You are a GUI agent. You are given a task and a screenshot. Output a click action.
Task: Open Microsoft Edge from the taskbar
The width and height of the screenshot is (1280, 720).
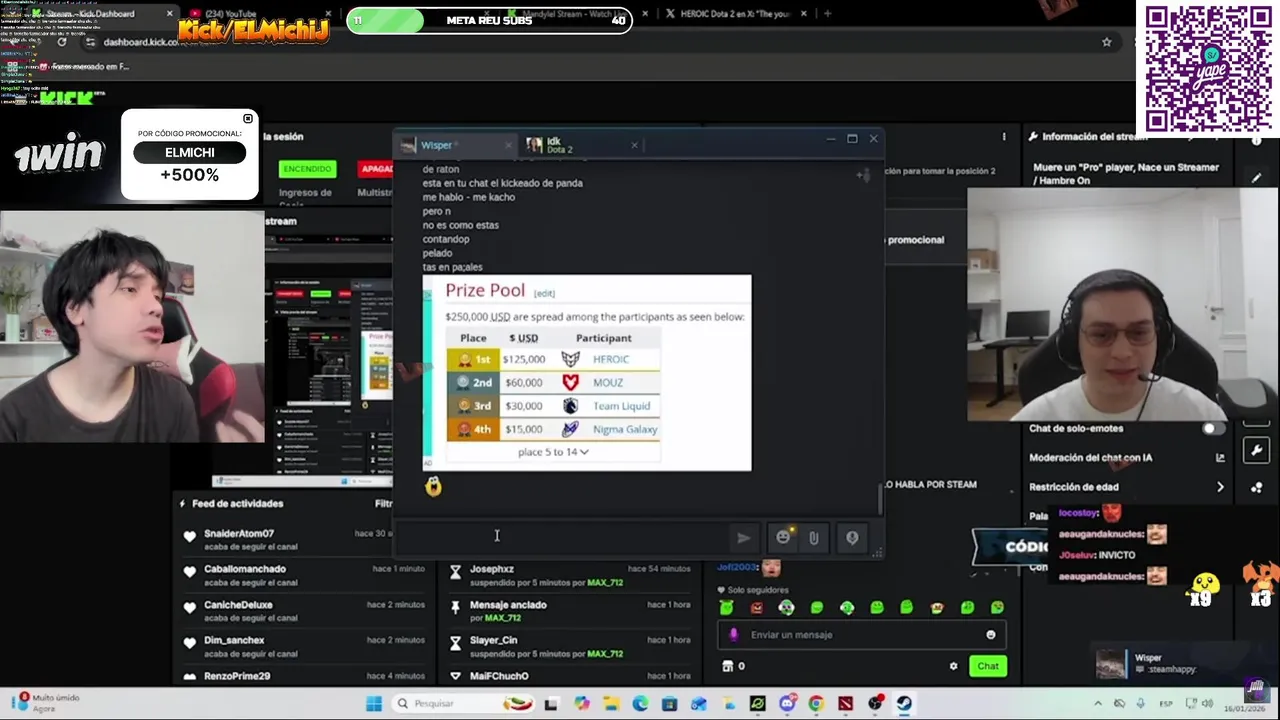pyautogui.click(x=640, y=703)
